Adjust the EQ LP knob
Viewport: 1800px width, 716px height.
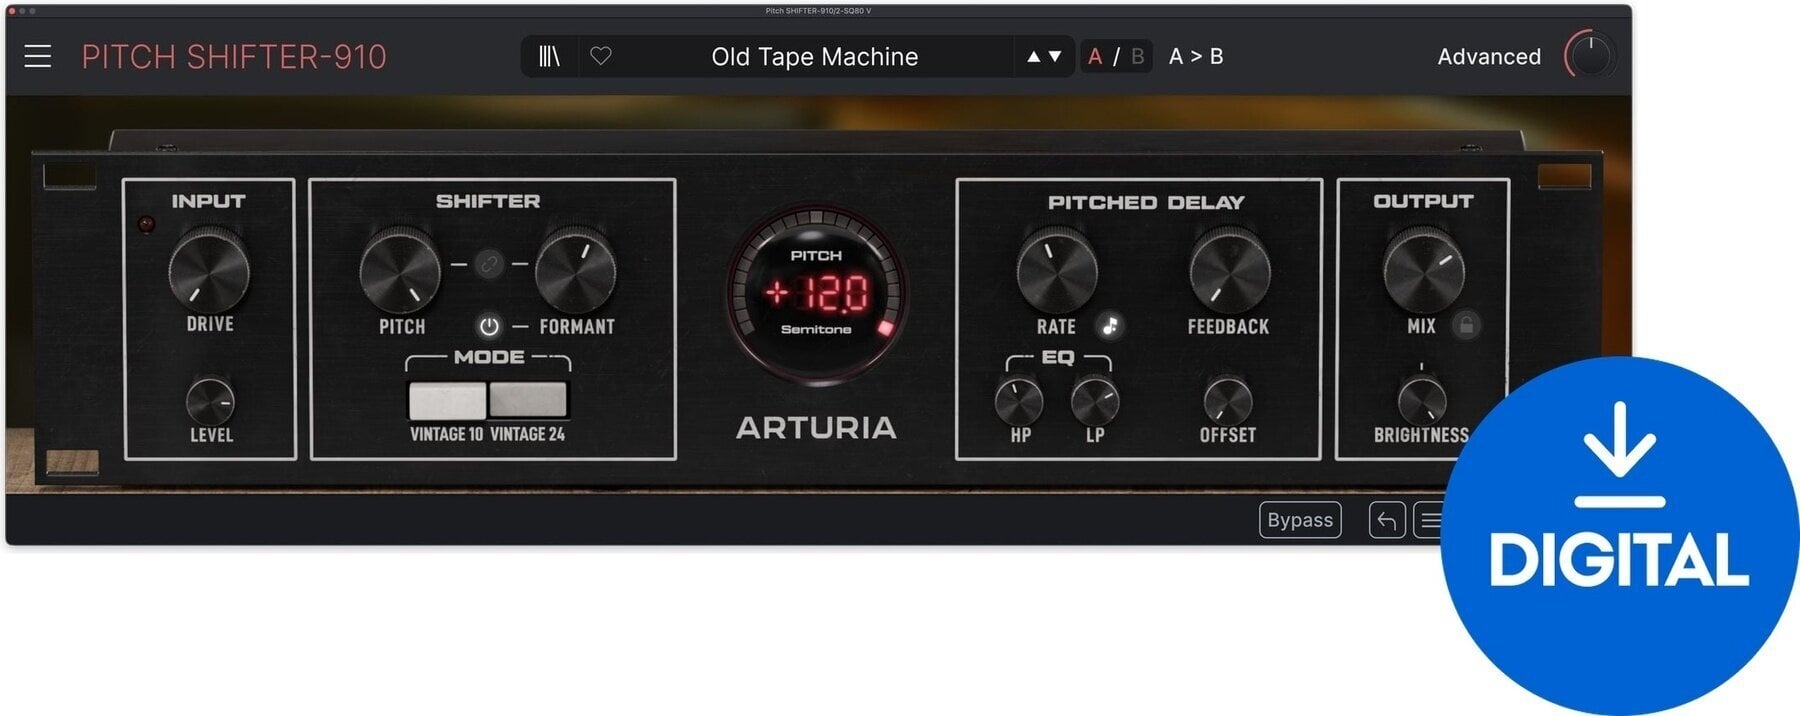[x=1095, y=402]
